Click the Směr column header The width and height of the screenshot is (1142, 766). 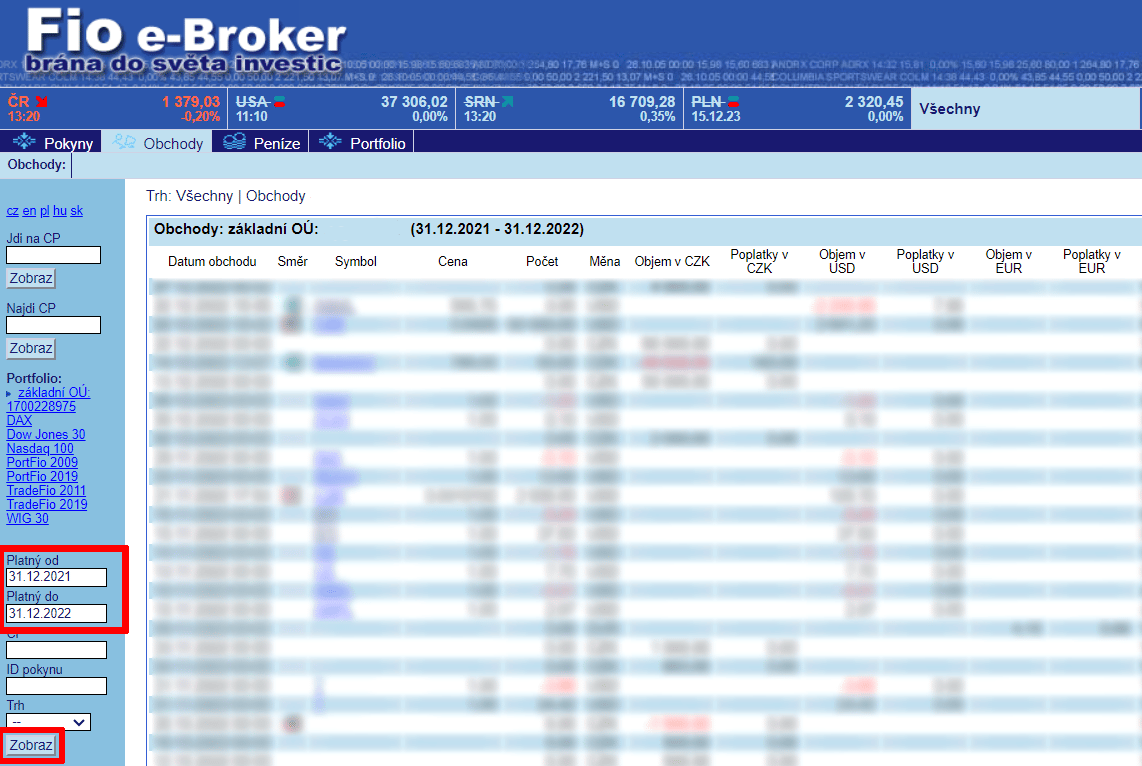(293, 261)
